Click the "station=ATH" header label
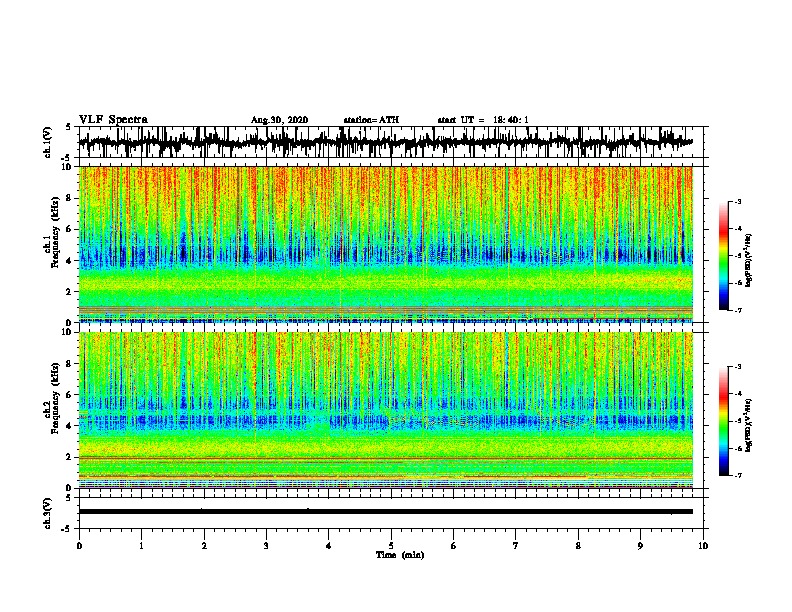The height and width of the screenshot is (612, 792). click(371, 120)
